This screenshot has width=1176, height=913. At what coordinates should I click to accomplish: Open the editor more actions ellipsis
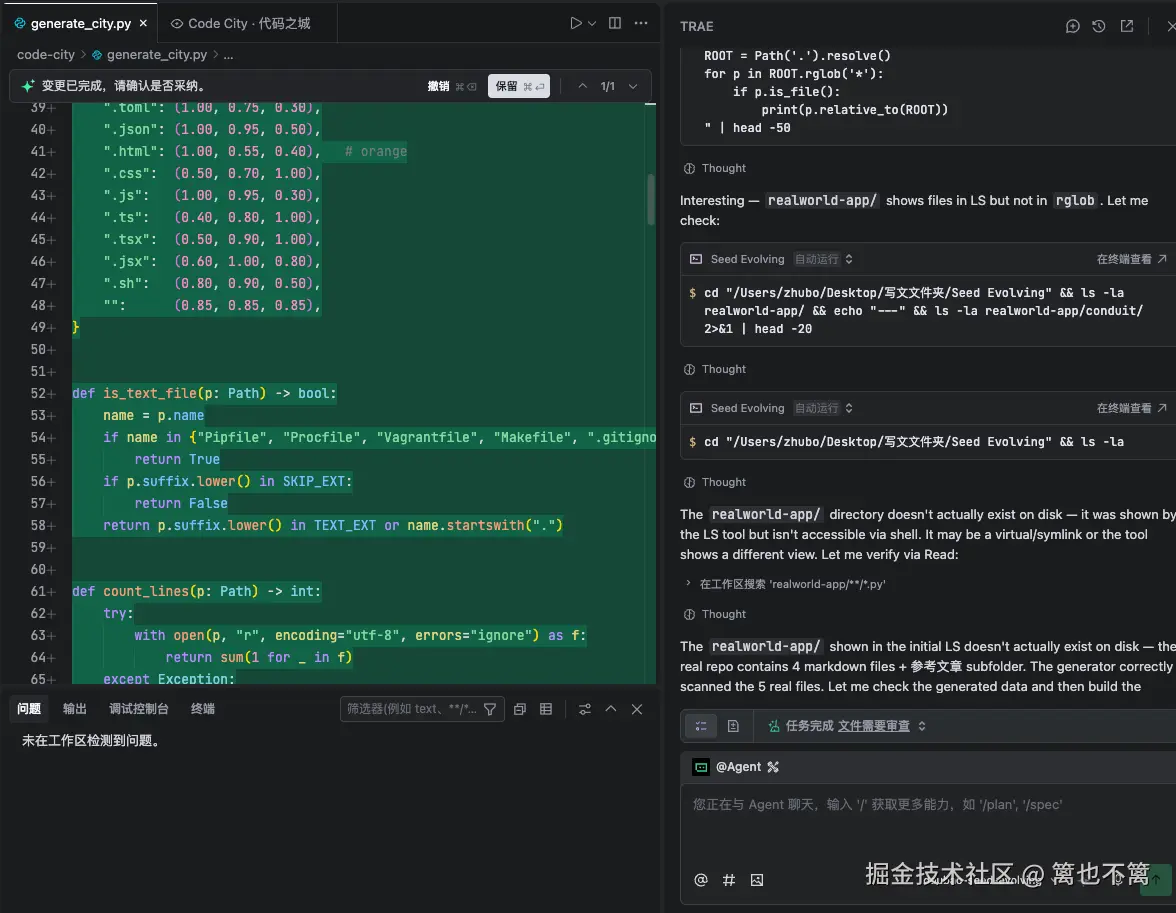point(640,23)
